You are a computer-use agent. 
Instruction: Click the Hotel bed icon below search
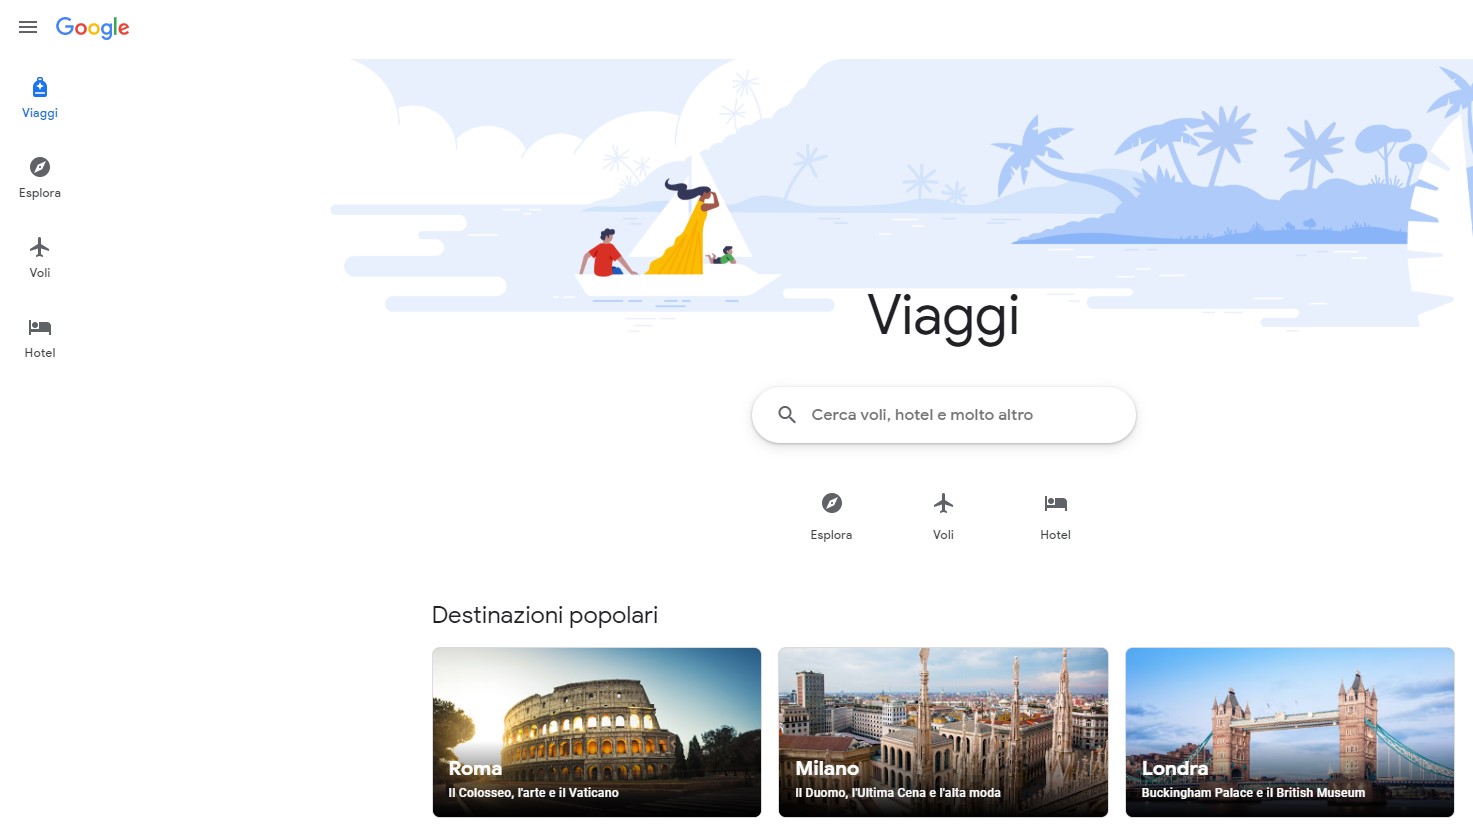click(1056, 503)
